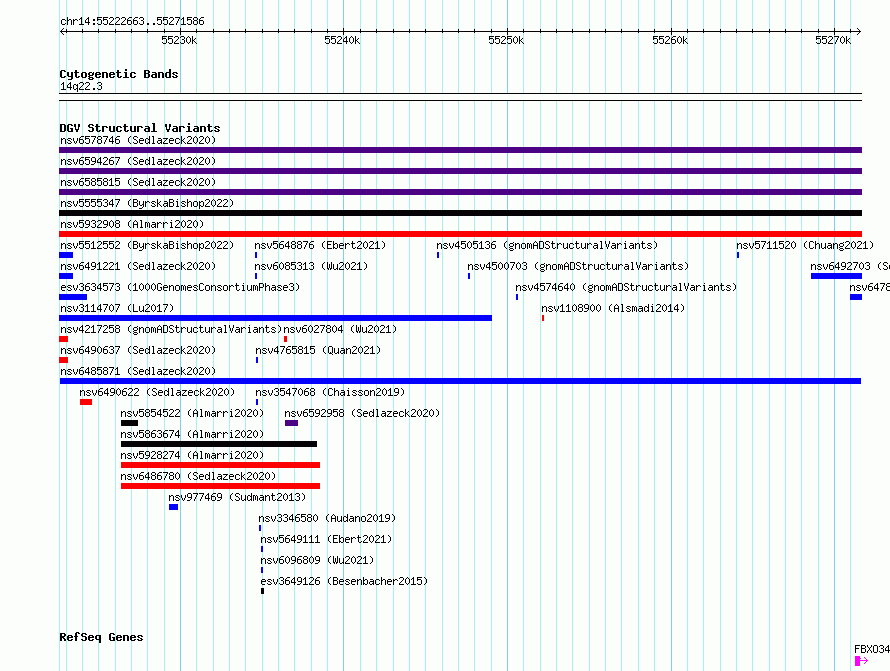Select nsv6027804 (Wu2021) label
Image resolution: width=890 pixels, height=671 pixels.
340,329
